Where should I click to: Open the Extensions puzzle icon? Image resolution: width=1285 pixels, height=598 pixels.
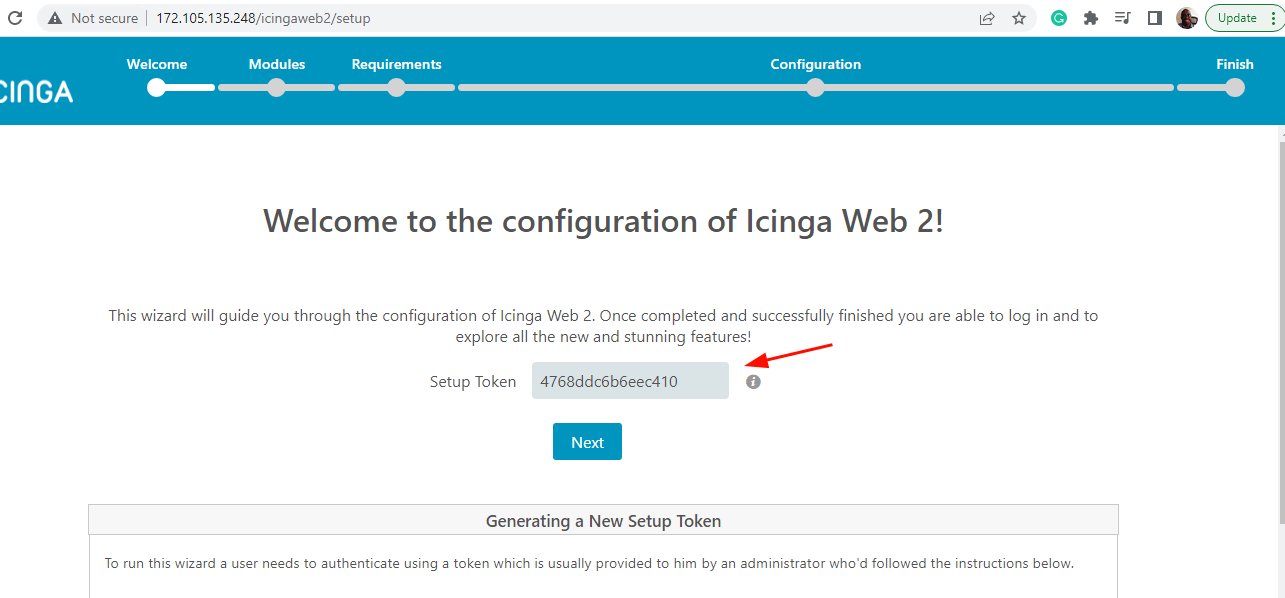[1091, 18]
